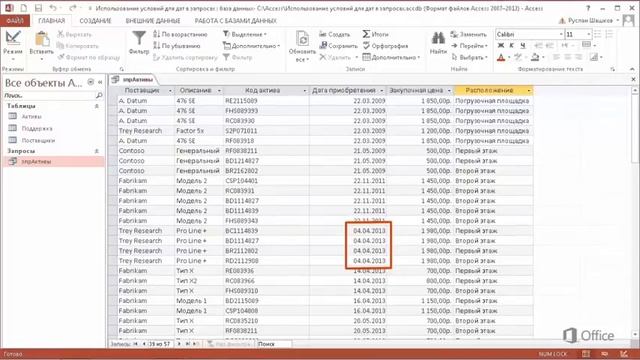Click the Руслан Шашков account name
640x360 pixels.
coord(591,20)
